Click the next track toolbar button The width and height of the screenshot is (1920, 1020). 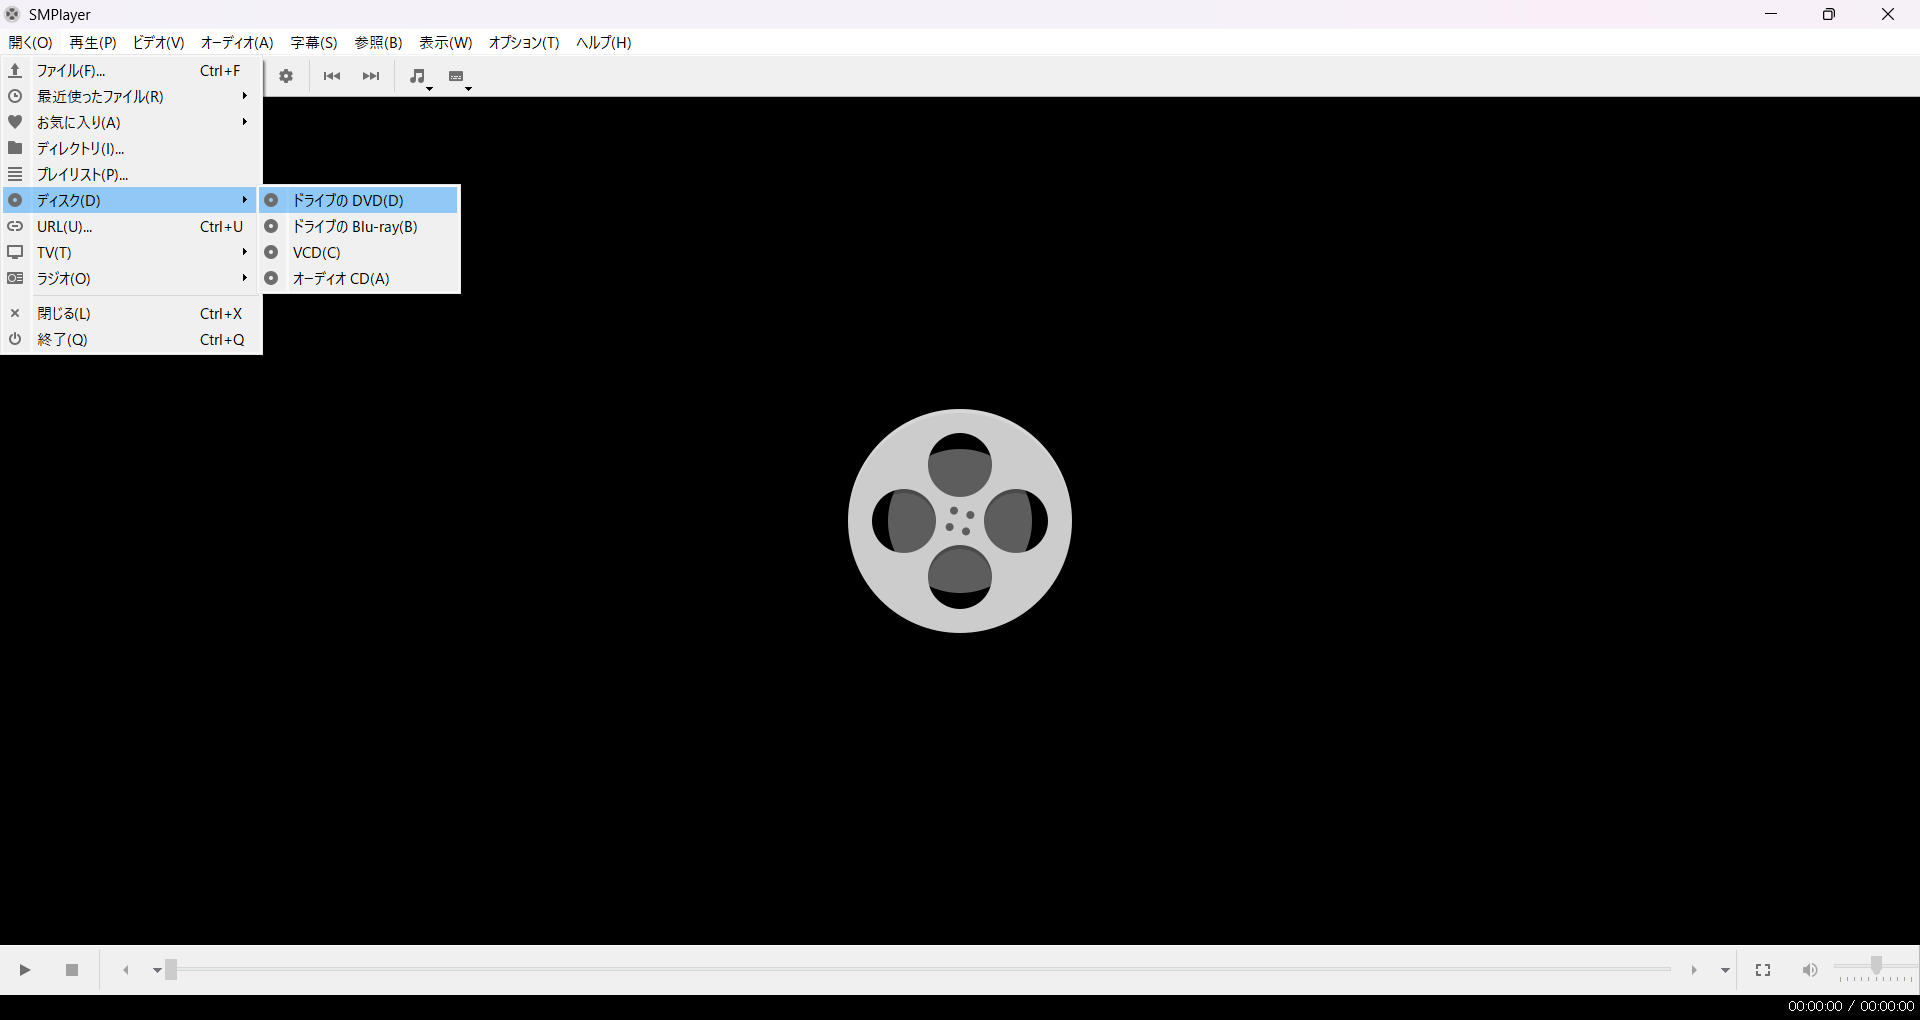(371, 76)
